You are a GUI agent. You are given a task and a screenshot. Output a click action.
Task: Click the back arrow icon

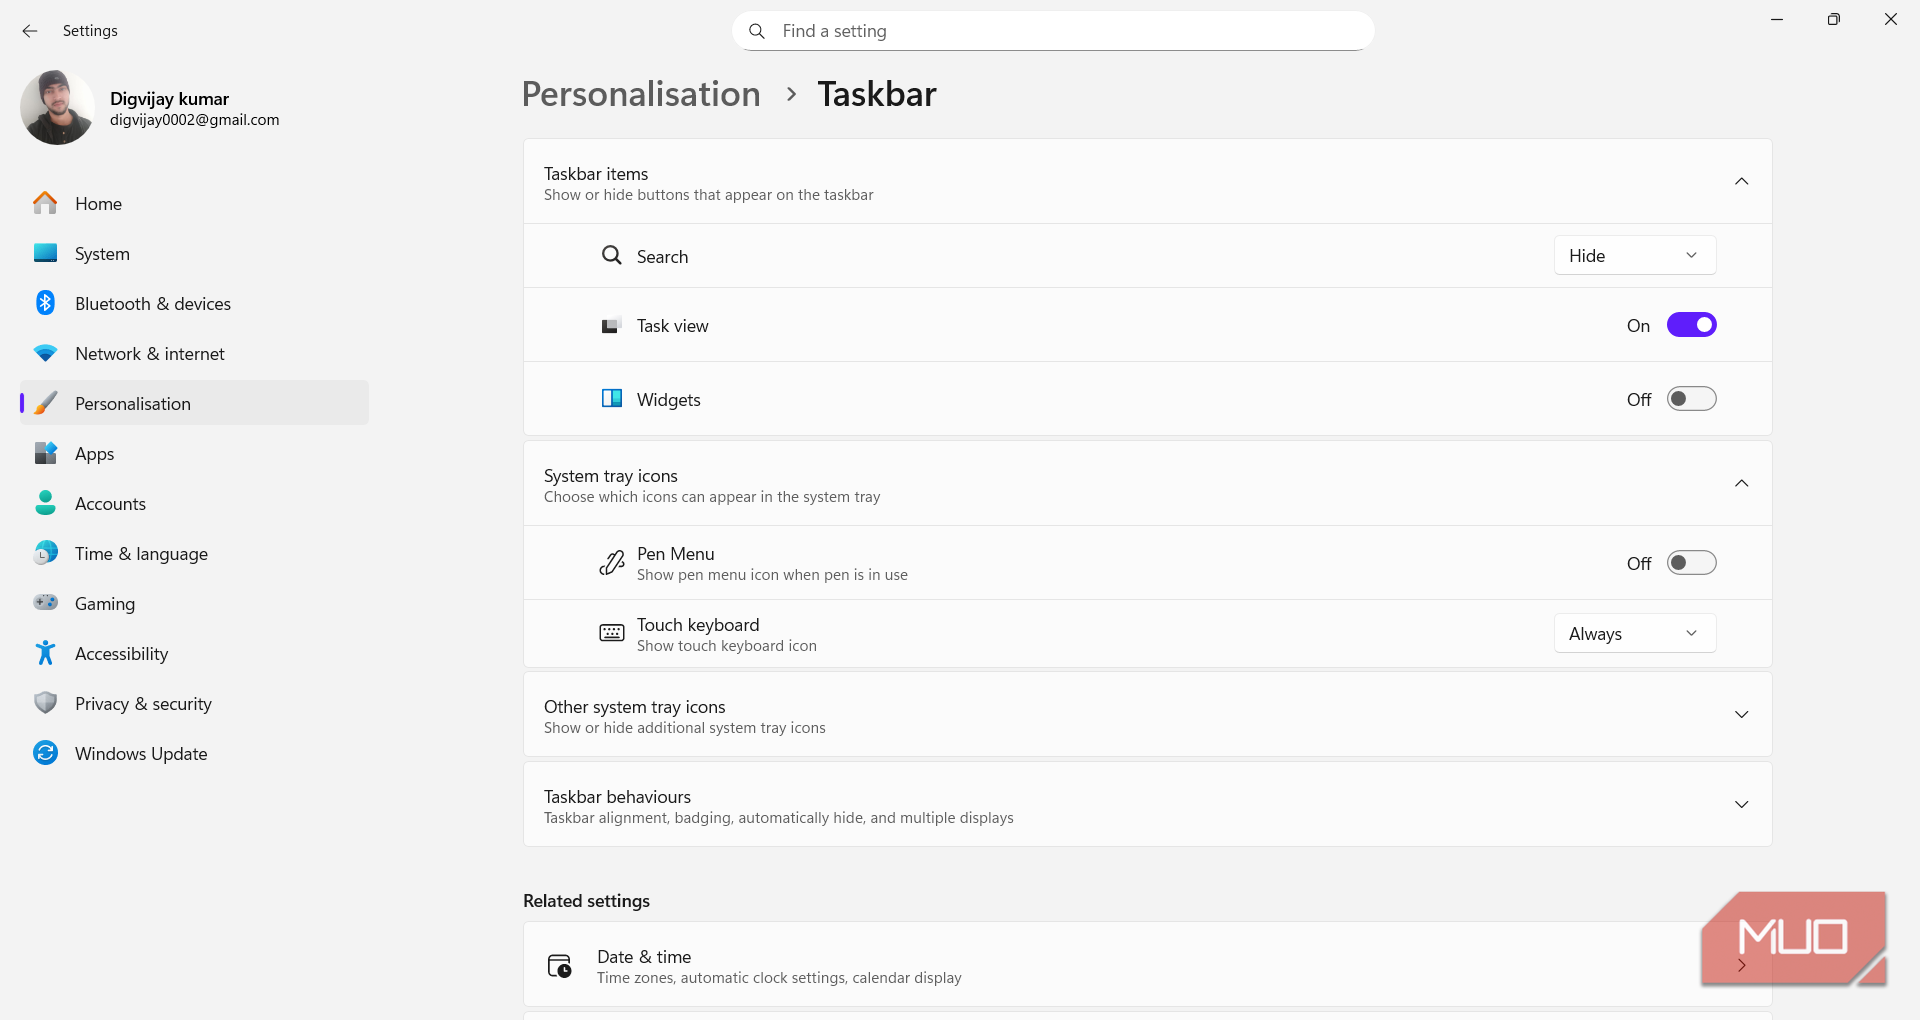pos(30,31)
